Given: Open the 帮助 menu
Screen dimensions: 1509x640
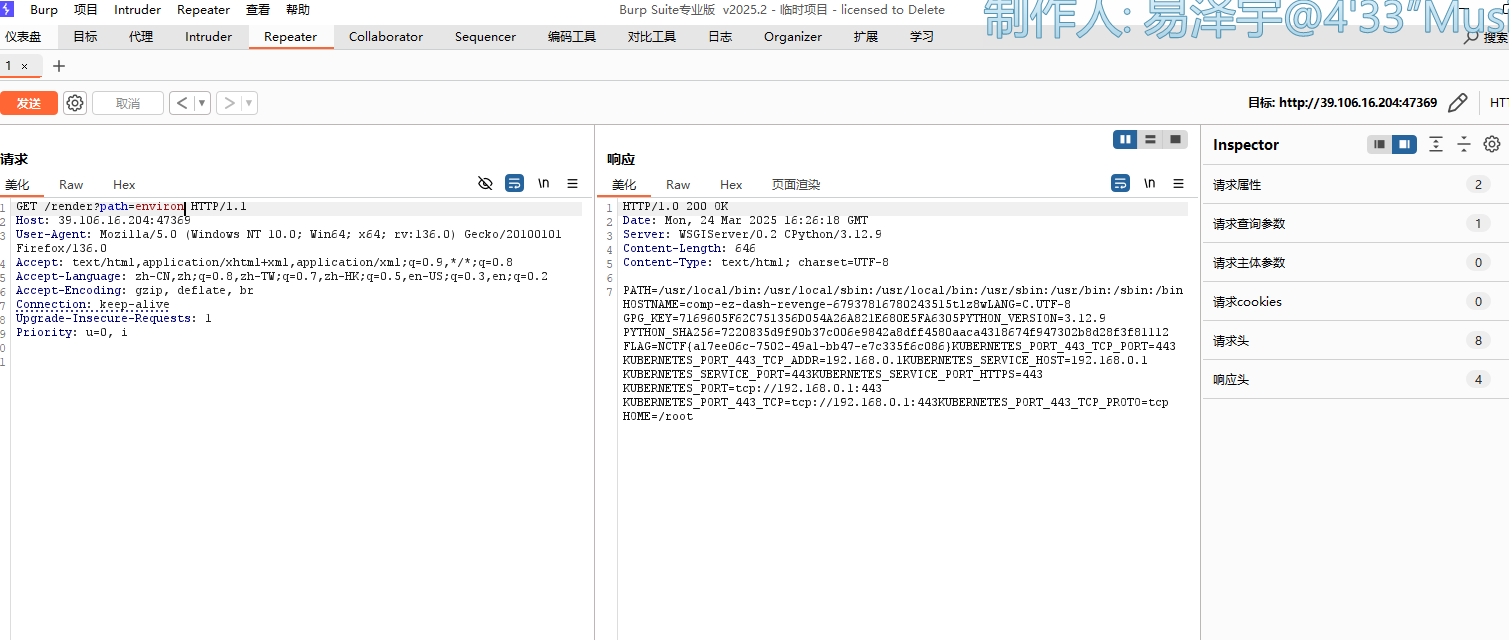Looking at the screenshot, I should click(x=298, y=10).
